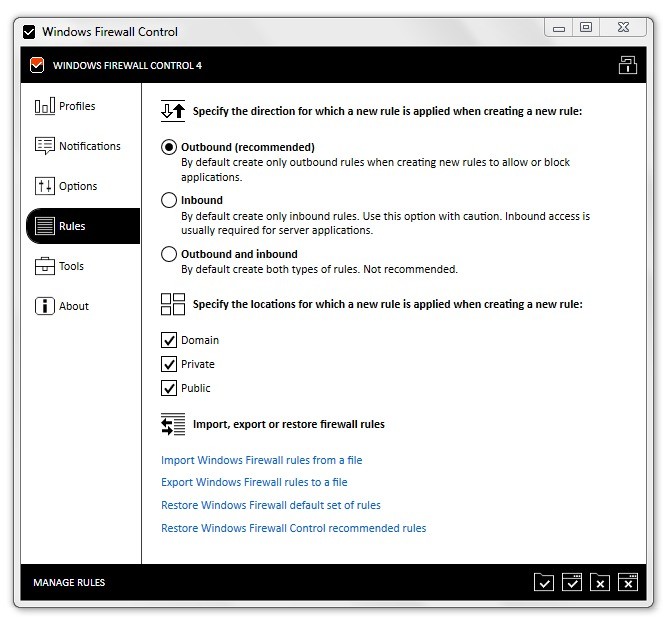Choose Outbound and inbound radio option
The height and width of the screenshot is (617, 666).
click(169, 254)
